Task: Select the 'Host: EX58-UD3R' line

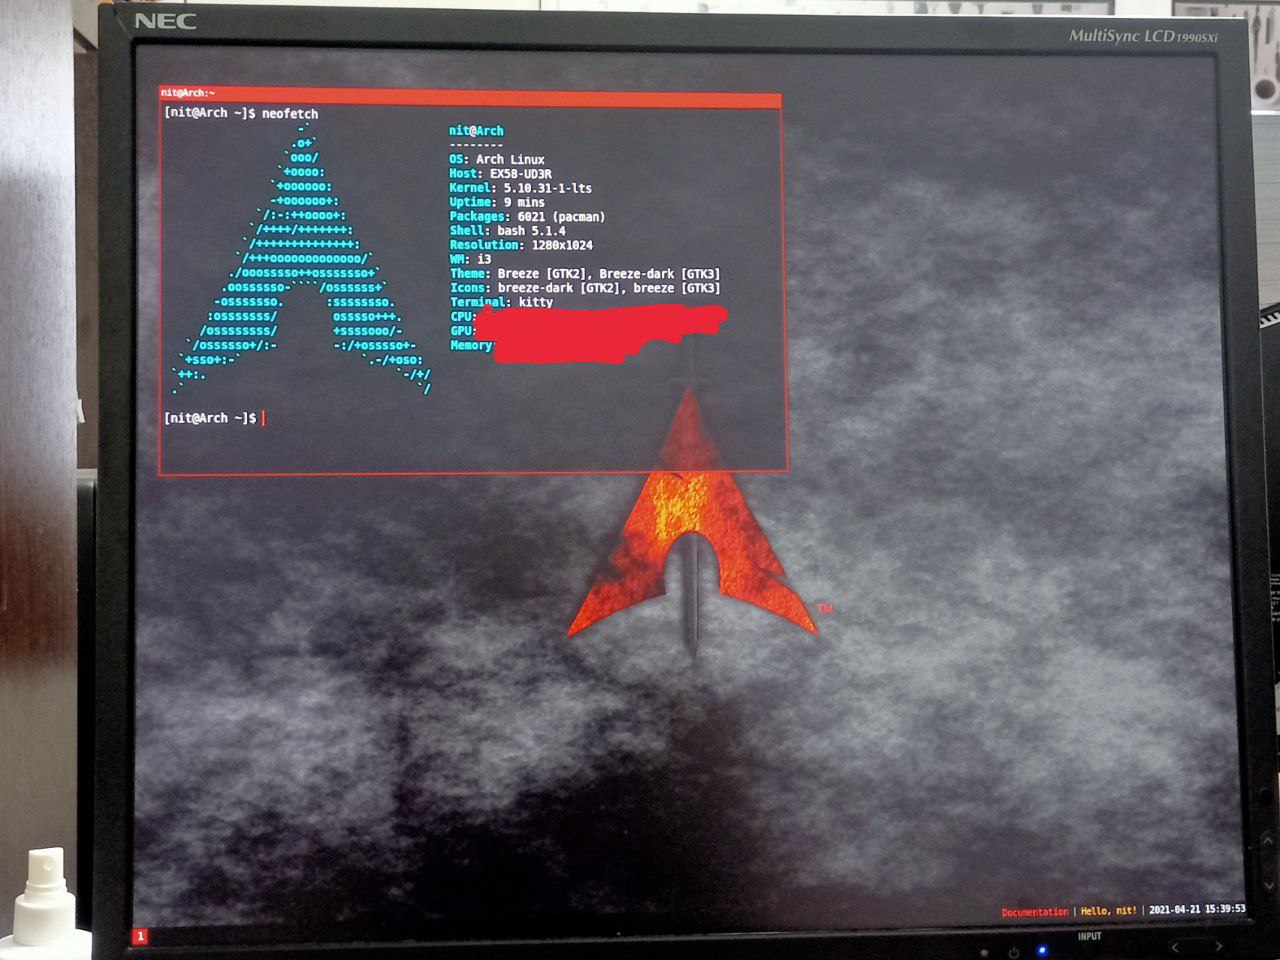Action: click(x=500, y=173)
